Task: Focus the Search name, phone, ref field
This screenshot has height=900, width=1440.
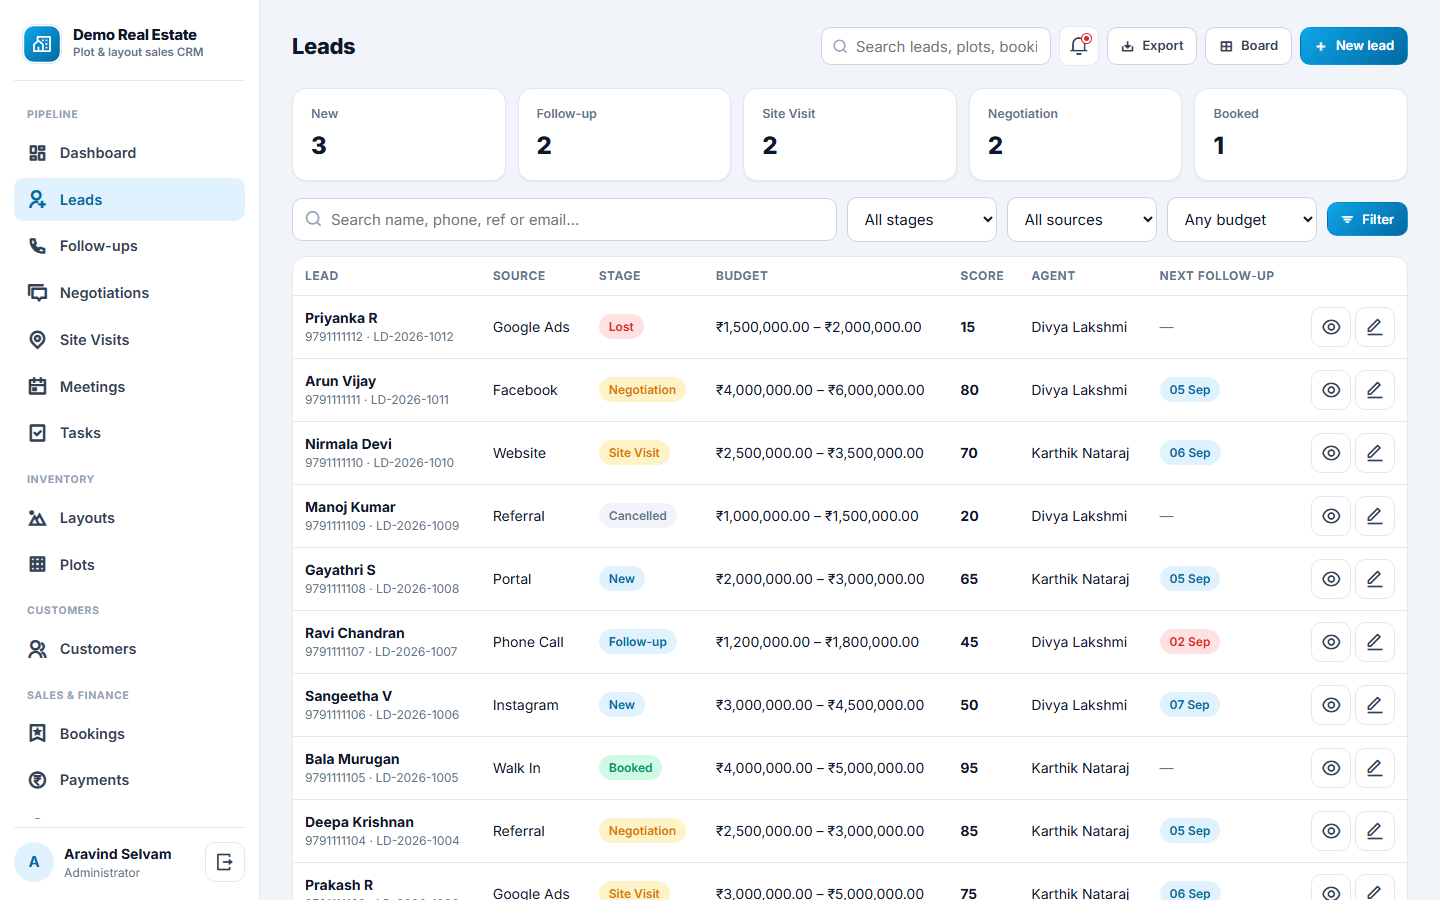Action: tap(564, 219)
